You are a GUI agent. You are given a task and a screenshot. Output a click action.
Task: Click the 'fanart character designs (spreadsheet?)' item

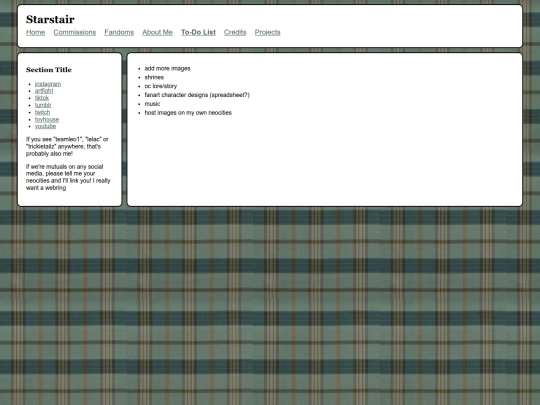coord(197,95)
